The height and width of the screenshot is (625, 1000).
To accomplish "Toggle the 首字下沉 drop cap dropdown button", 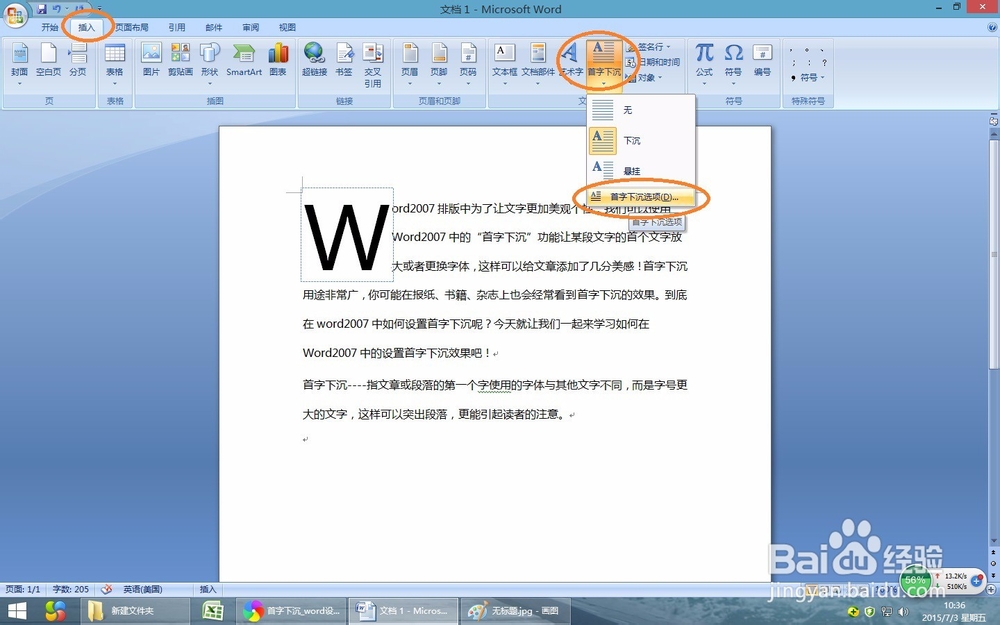I will click(x=603, y=64).
